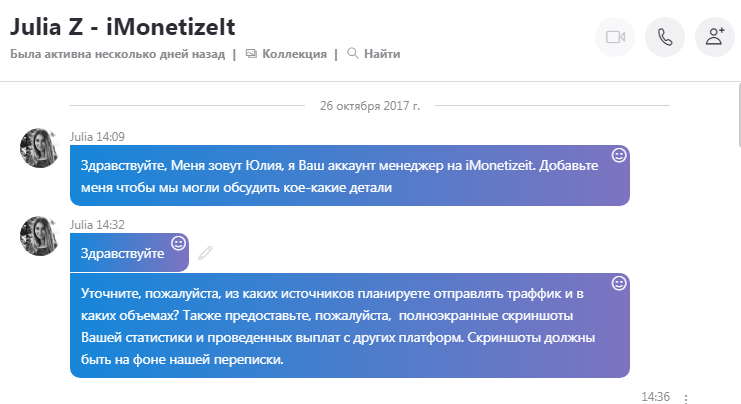Click the 14:36 timestamp
Viewport: 741px width, 404px height.
[654, 397]
